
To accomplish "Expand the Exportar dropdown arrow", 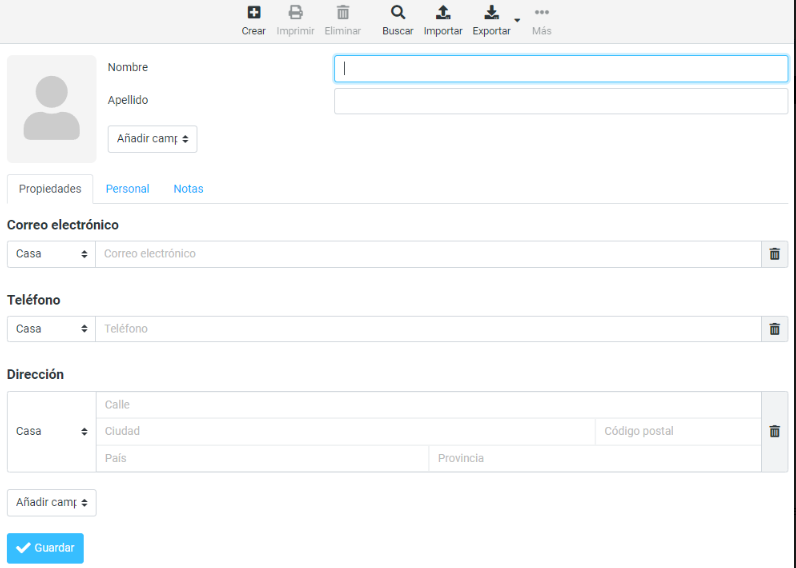I will (x=517, y=20).
